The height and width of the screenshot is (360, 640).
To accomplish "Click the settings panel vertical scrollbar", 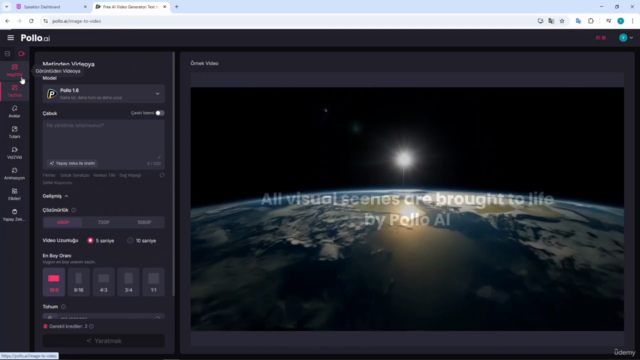I will 174,173.
